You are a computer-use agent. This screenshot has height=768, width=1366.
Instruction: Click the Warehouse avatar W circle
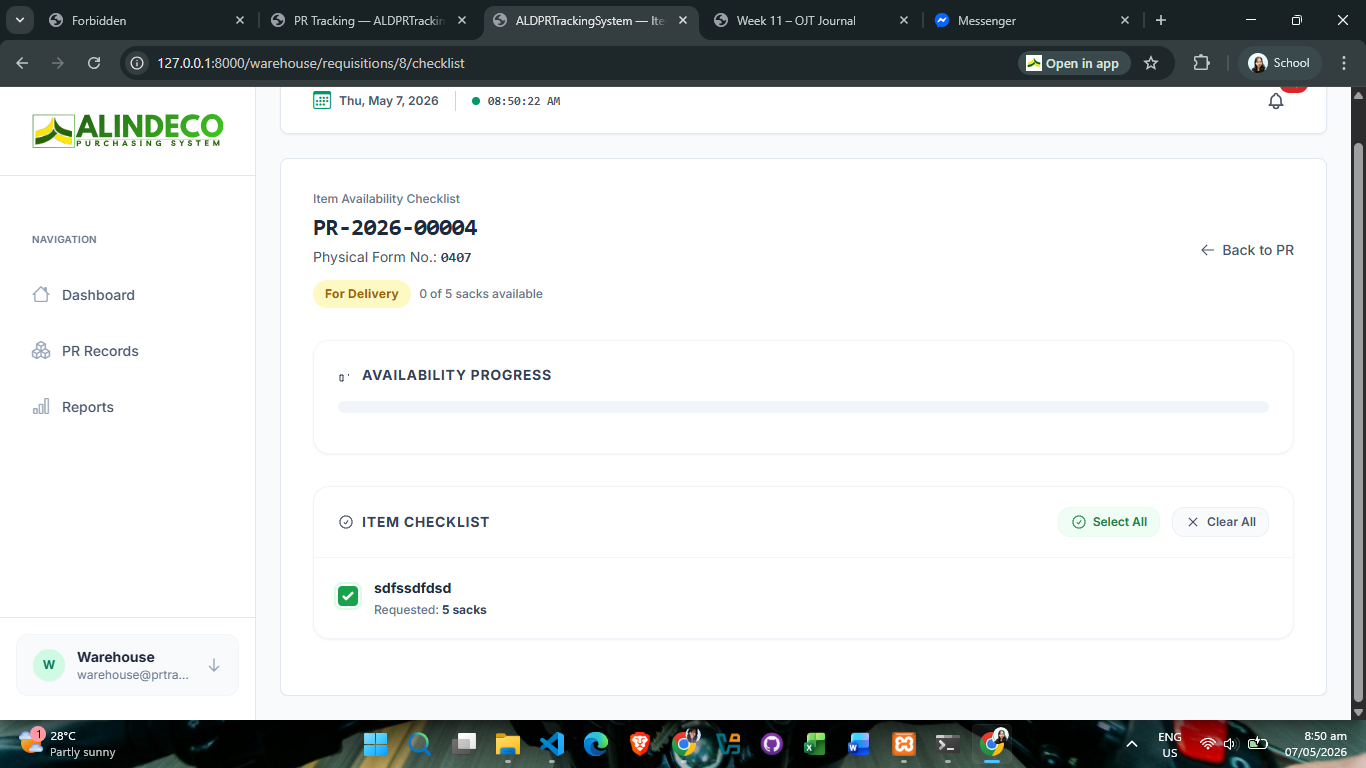click(49, 665)
